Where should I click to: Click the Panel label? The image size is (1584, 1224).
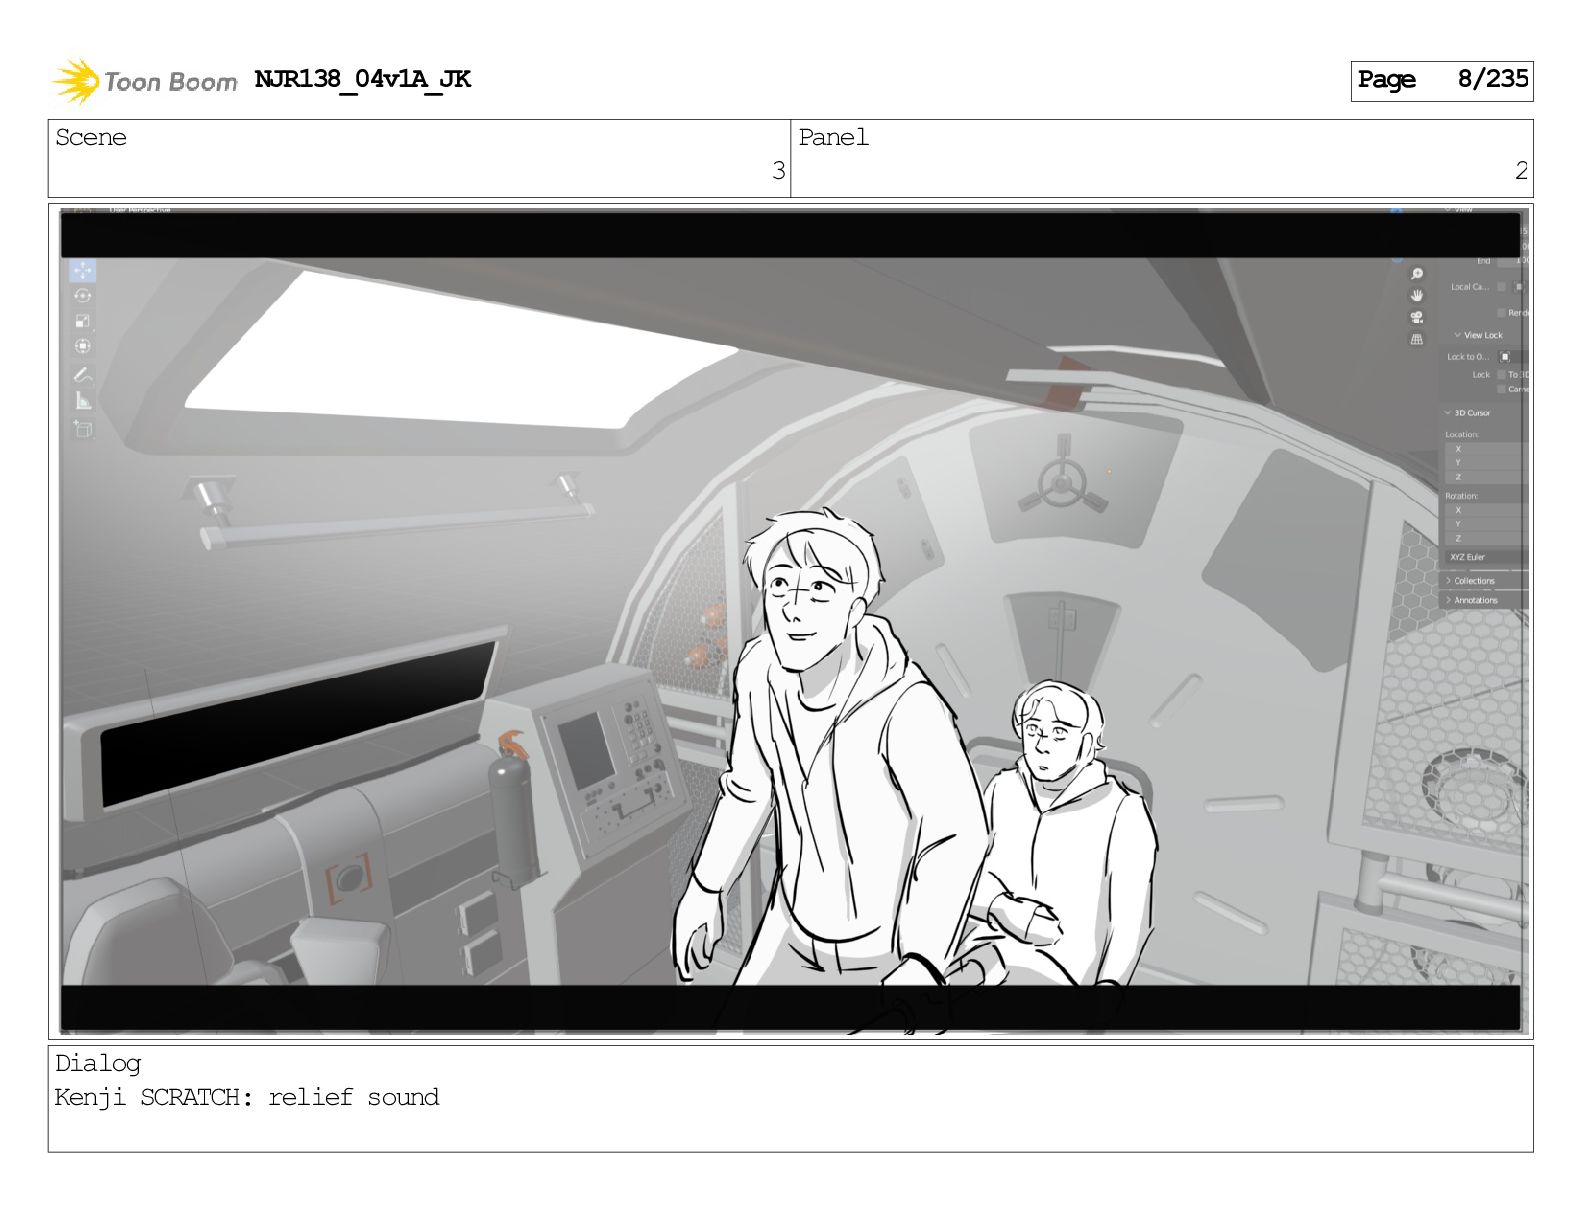coord(834,137)
